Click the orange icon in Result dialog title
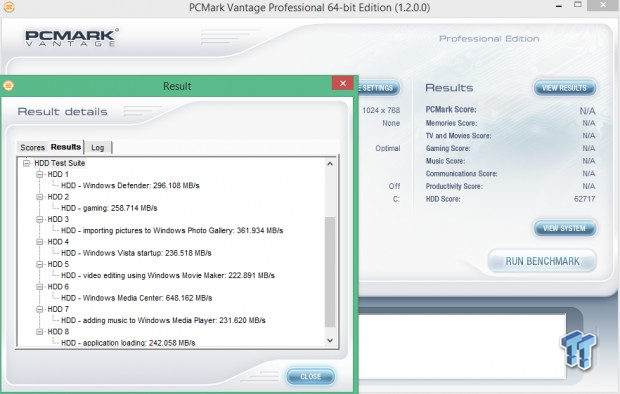620x394 pixels. click(x=8, y=85)
